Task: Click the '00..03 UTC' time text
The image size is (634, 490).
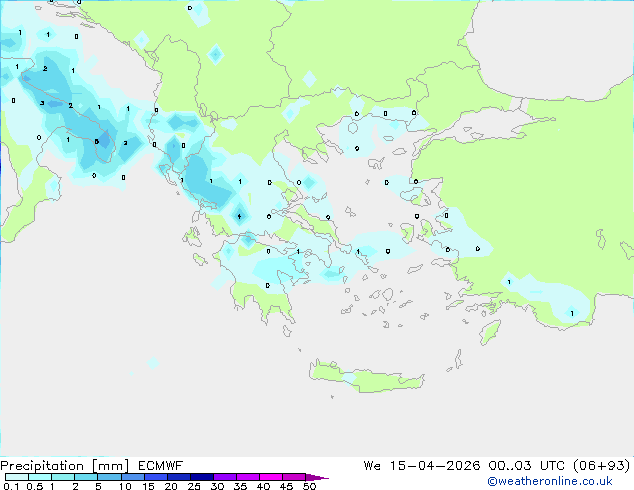Action: [526, 466]
